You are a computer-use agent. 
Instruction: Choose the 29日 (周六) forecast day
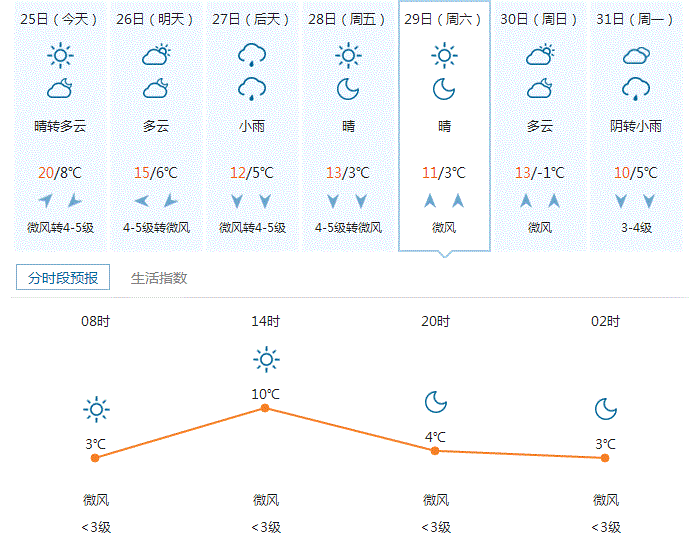point(444,19)
